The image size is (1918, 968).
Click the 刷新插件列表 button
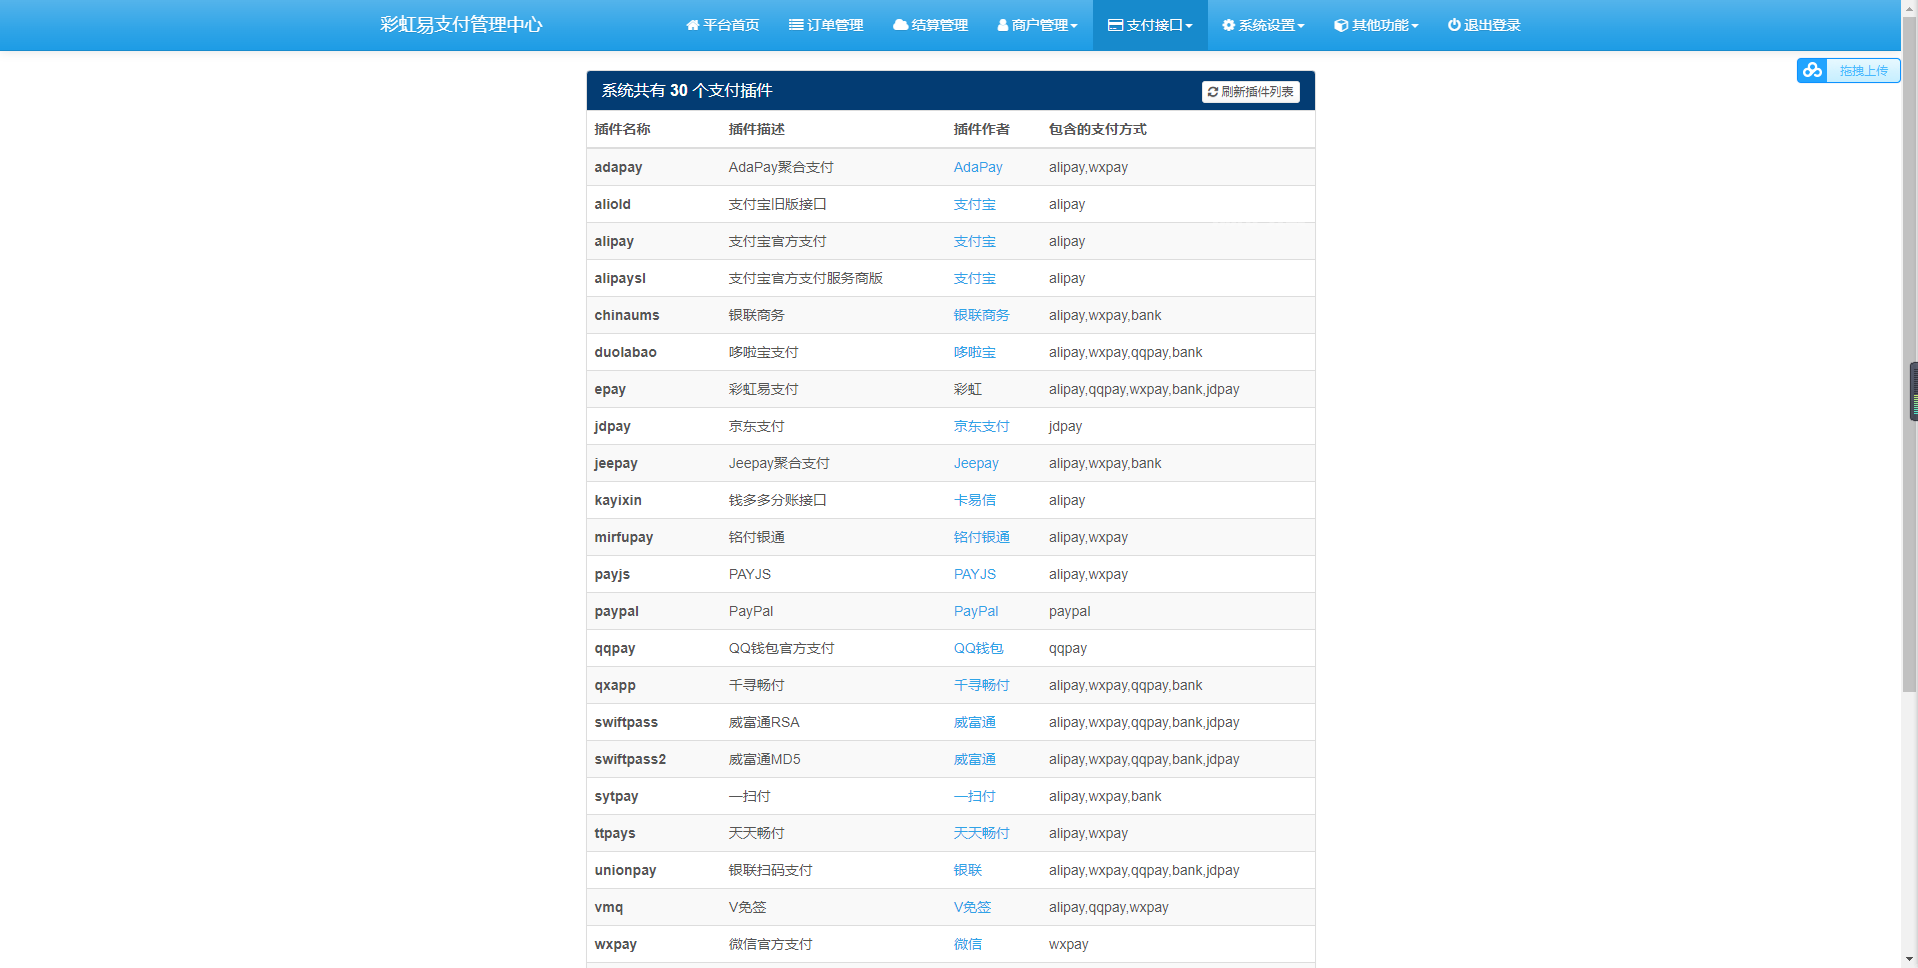click(1251, 91)
